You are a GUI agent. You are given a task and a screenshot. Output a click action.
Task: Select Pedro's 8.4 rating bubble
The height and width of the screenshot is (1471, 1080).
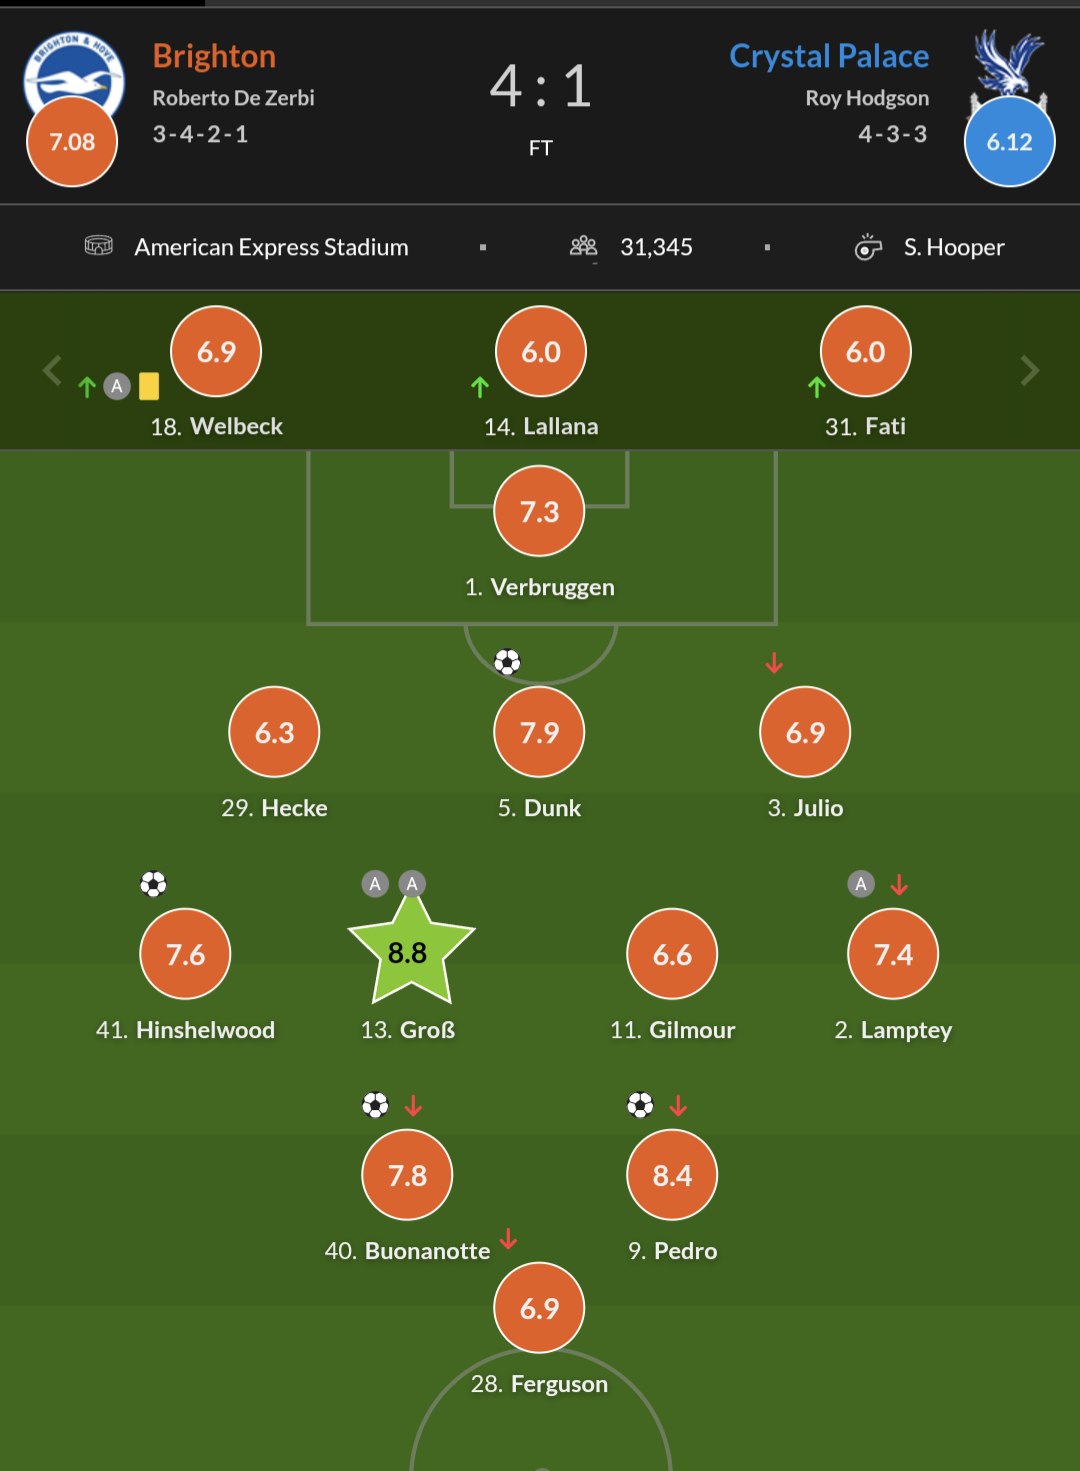672,1175
